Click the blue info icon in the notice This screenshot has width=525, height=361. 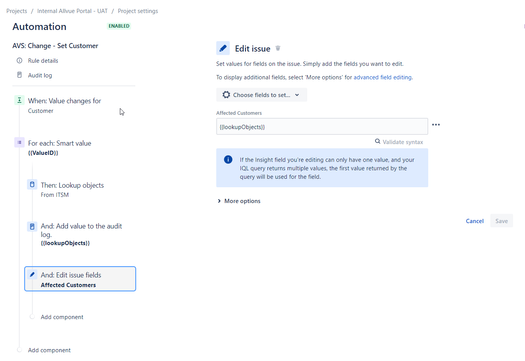click(228, 159)
